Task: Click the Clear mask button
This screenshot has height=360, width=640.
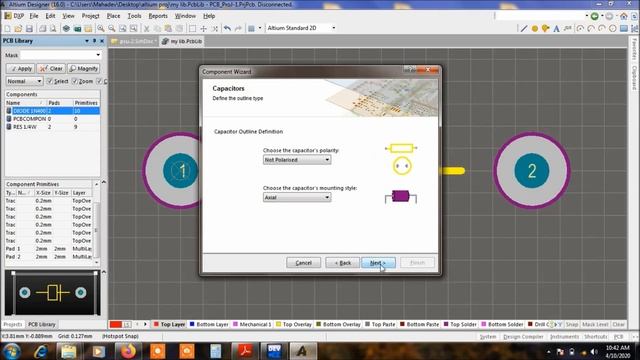Action: tap(51, 69)
